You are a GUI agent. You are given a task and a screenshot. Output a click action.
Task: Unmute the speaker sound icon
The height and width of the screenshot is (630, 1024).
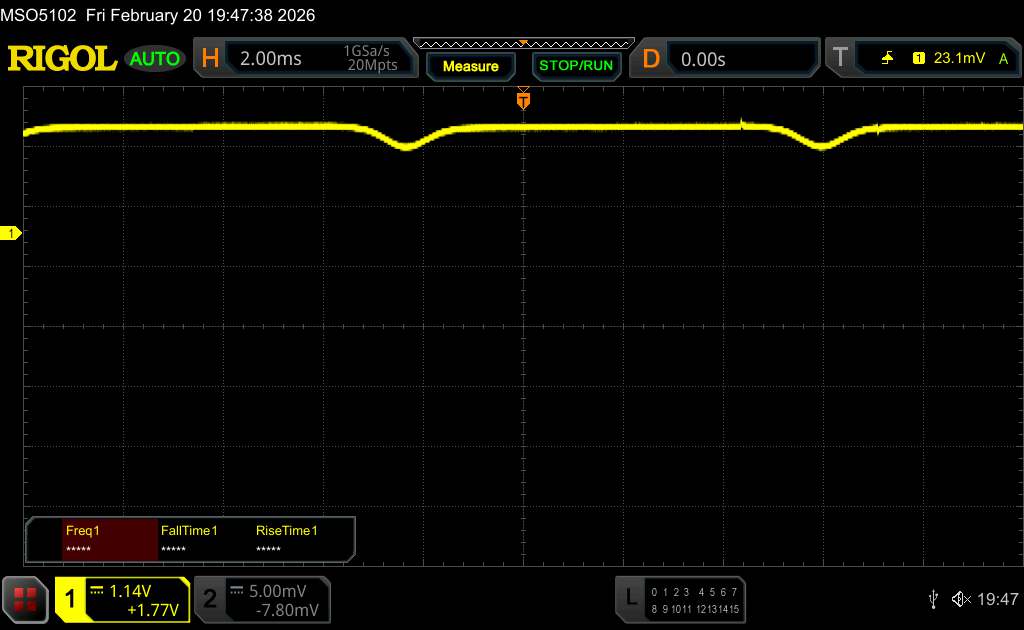point(960,598)
